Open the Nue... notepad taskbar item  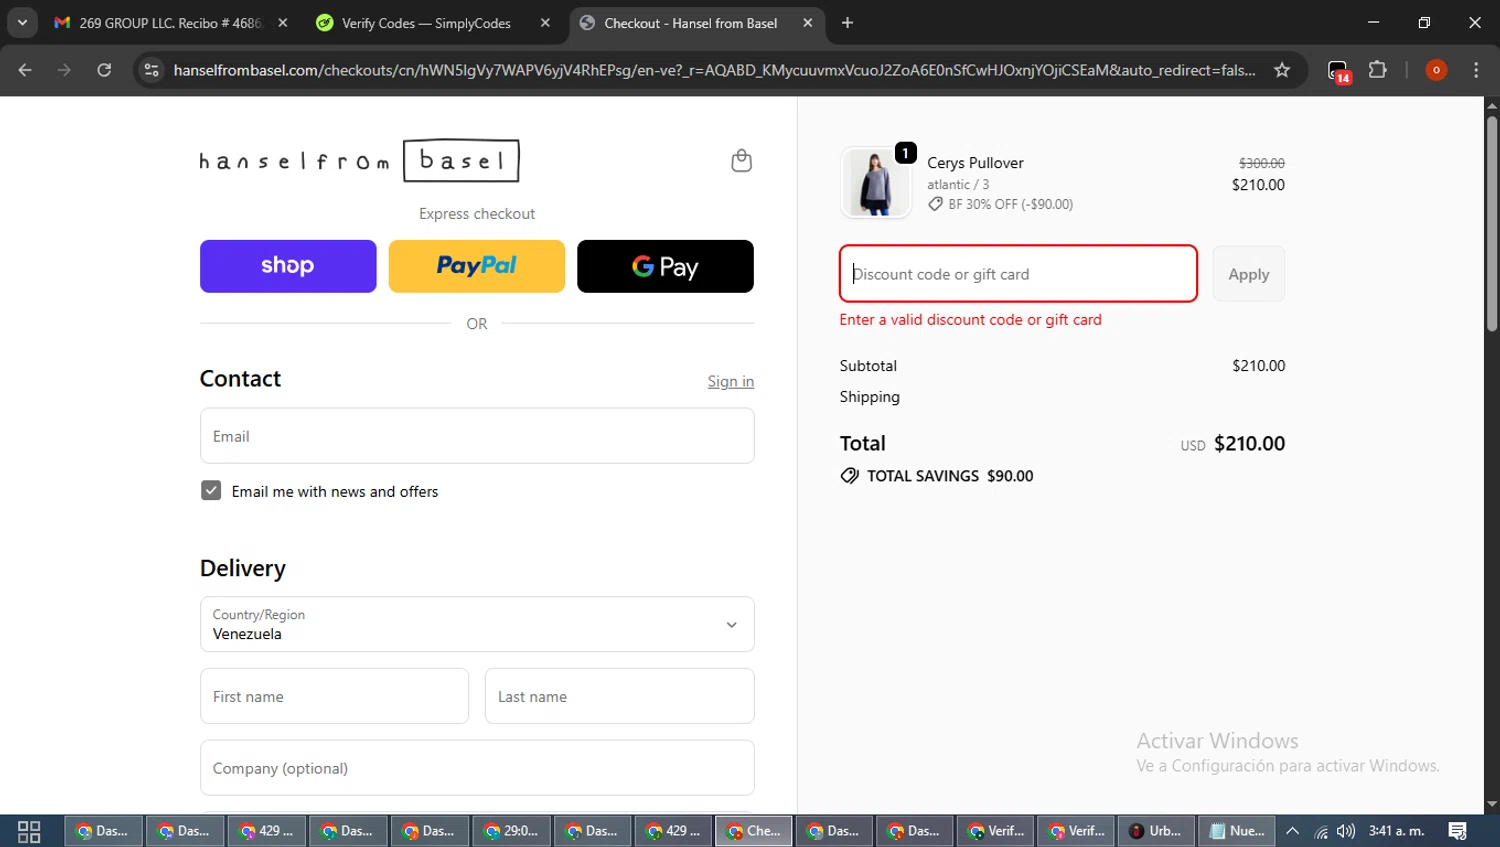tap(1237, 831)
